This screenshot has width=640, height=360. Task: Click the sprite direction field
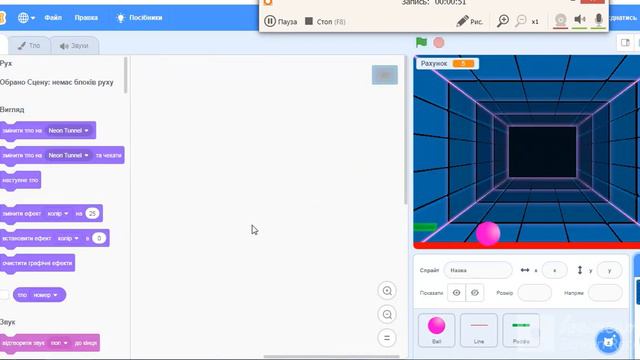click(x=605, y=293)
